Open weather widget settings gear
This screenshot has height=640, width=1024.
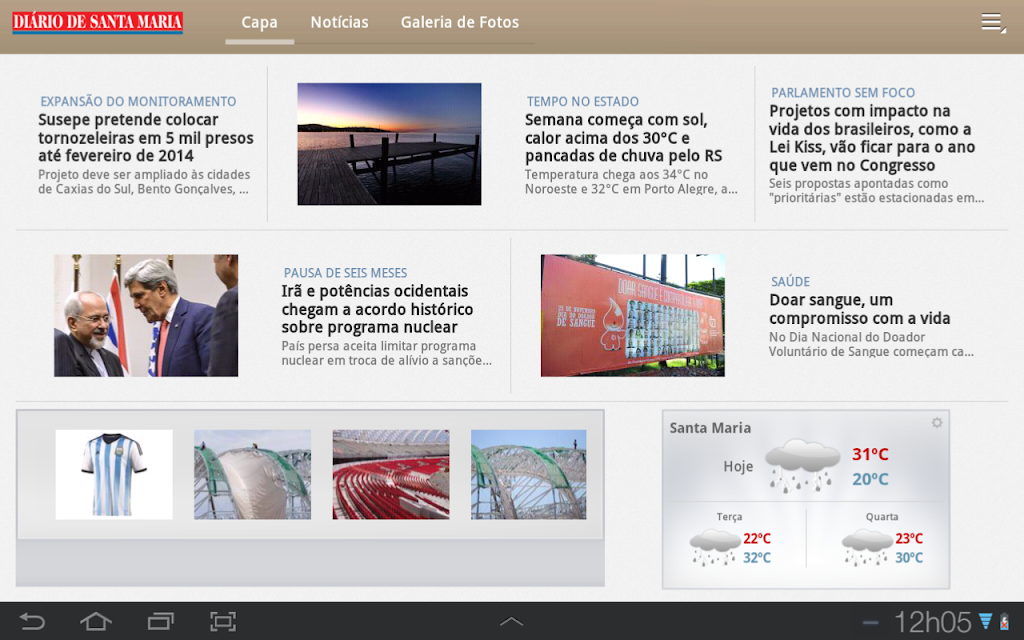(x=936, y=423)
